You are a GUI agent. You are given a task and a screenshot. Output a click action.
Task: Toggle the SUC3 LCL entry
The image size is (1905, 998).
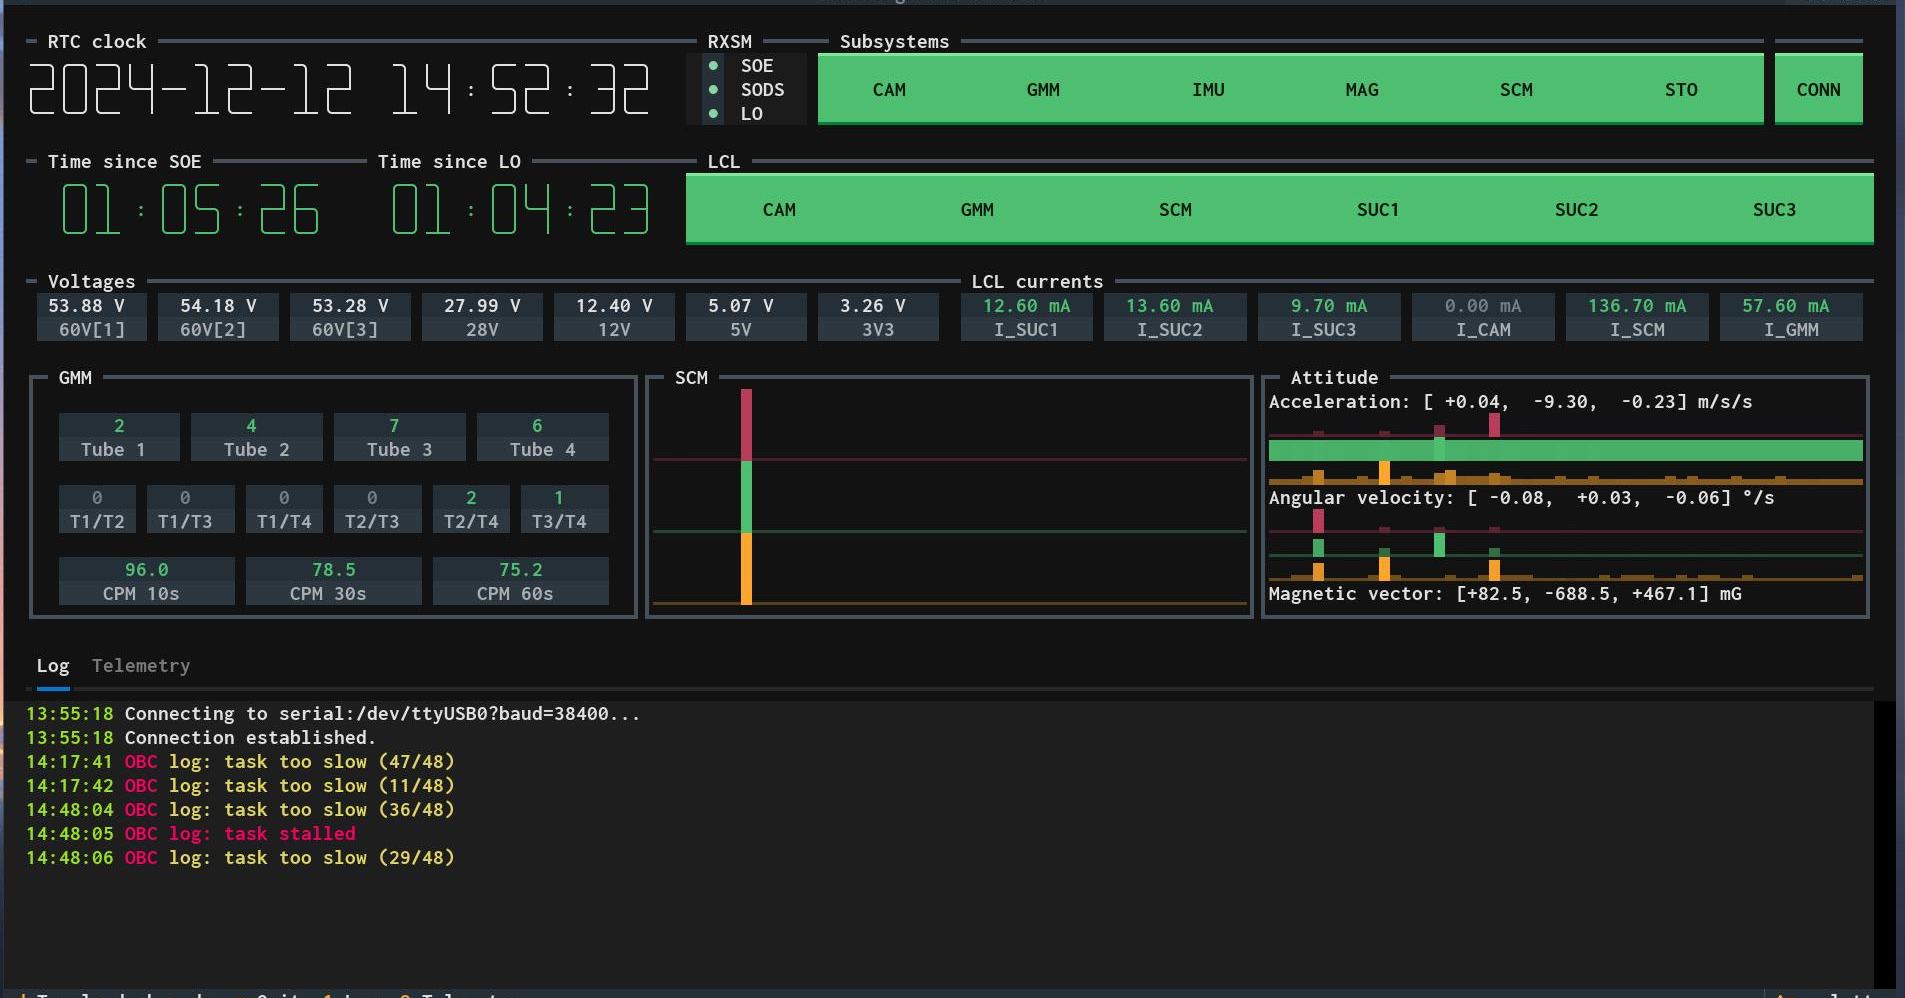1774,210
